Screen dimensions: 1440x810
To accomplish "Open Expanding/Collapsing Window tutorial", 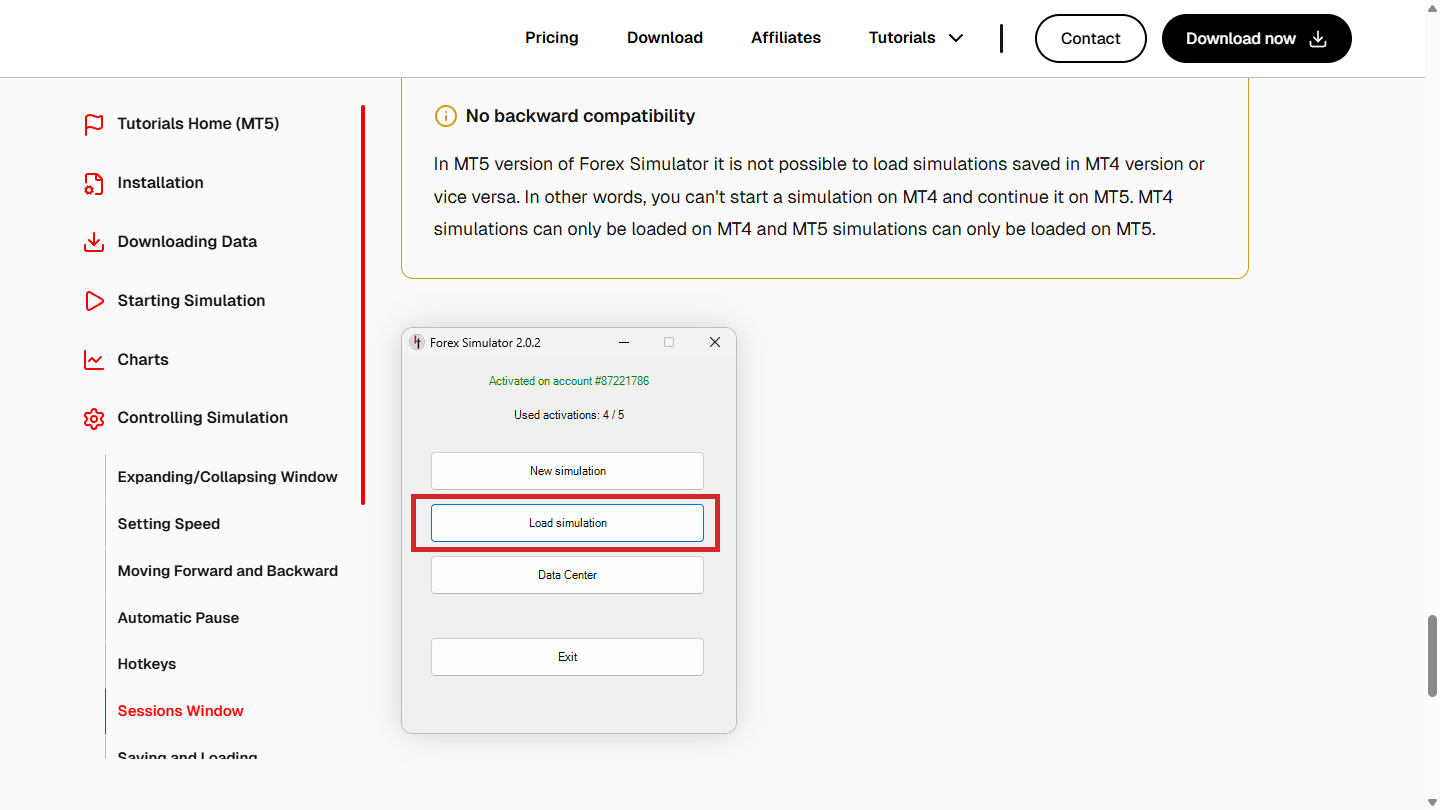I will tap(228, 477).
